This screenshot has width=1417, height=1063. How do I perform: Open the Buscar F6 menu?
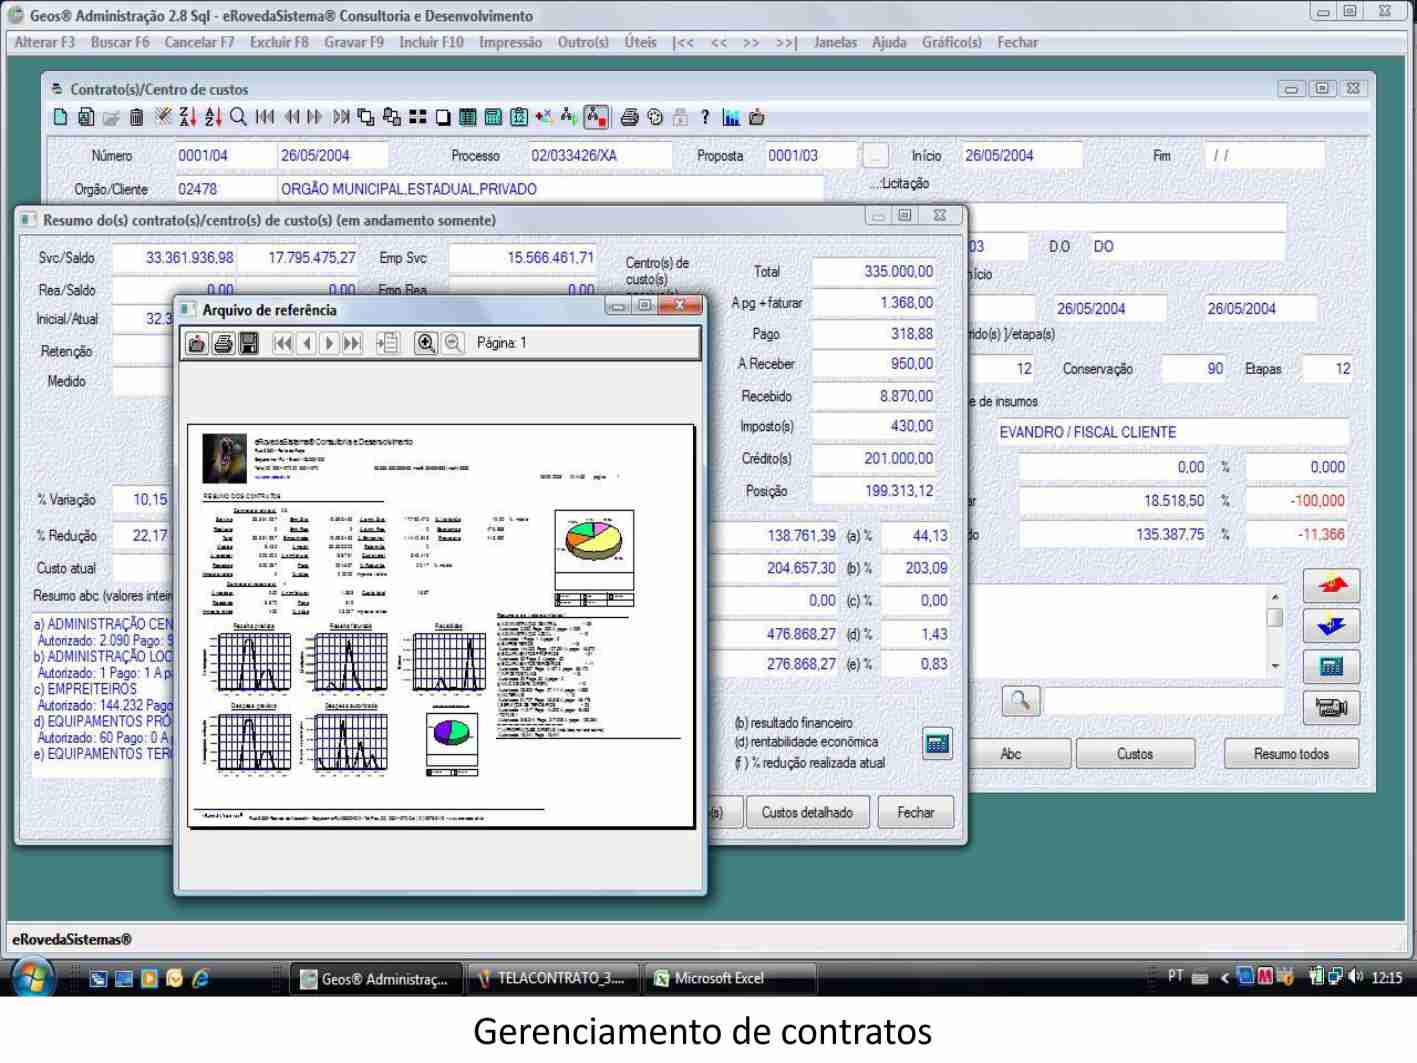coord(120,42)
